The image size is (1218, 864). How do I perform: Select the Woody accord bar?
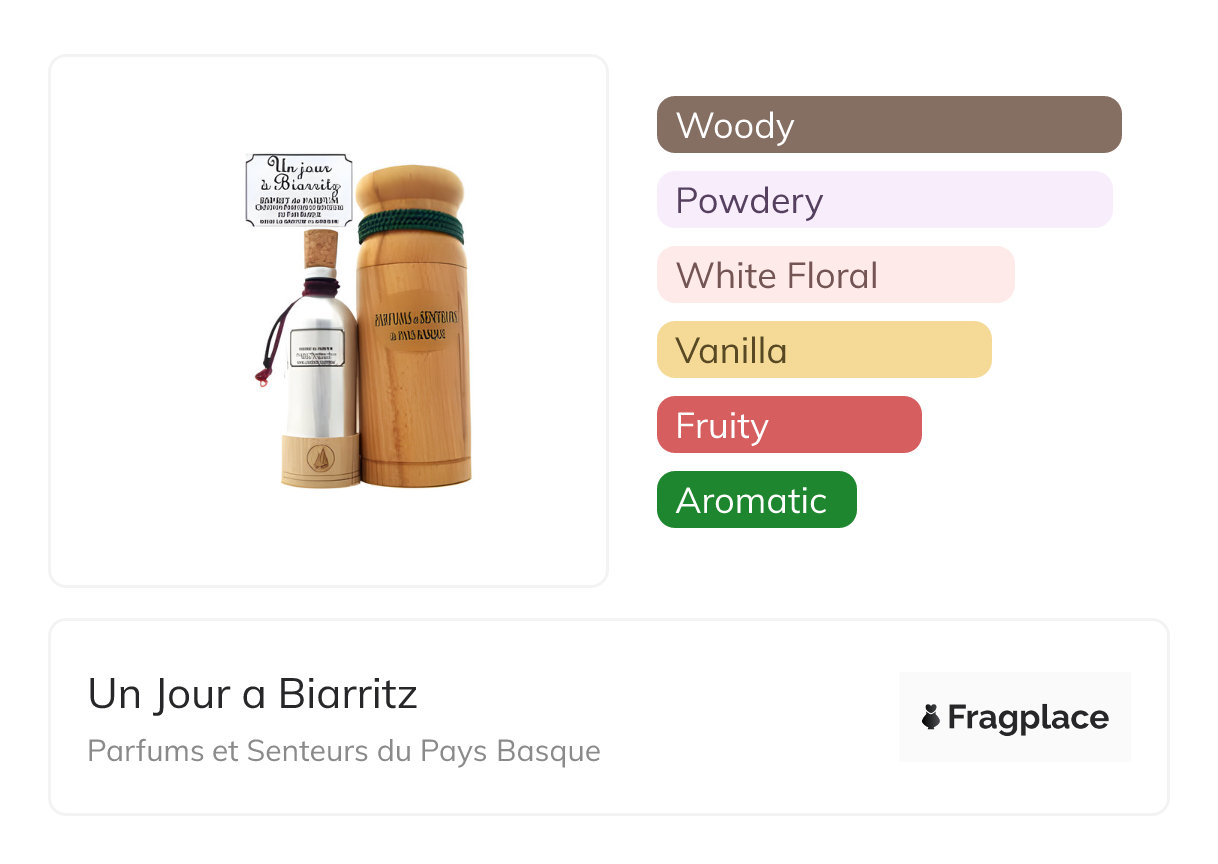click(889, 125)
